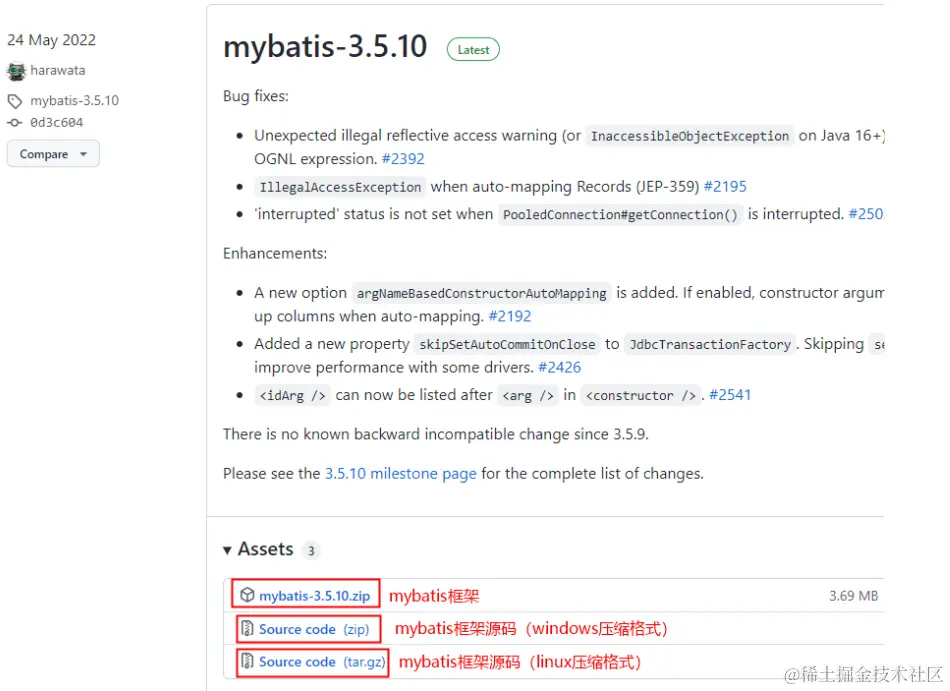Click the argNameBasedConstructorAutoMapping code text
This screenshot has height=691, width=950.
pyautogui.click(x=482, y=293)
